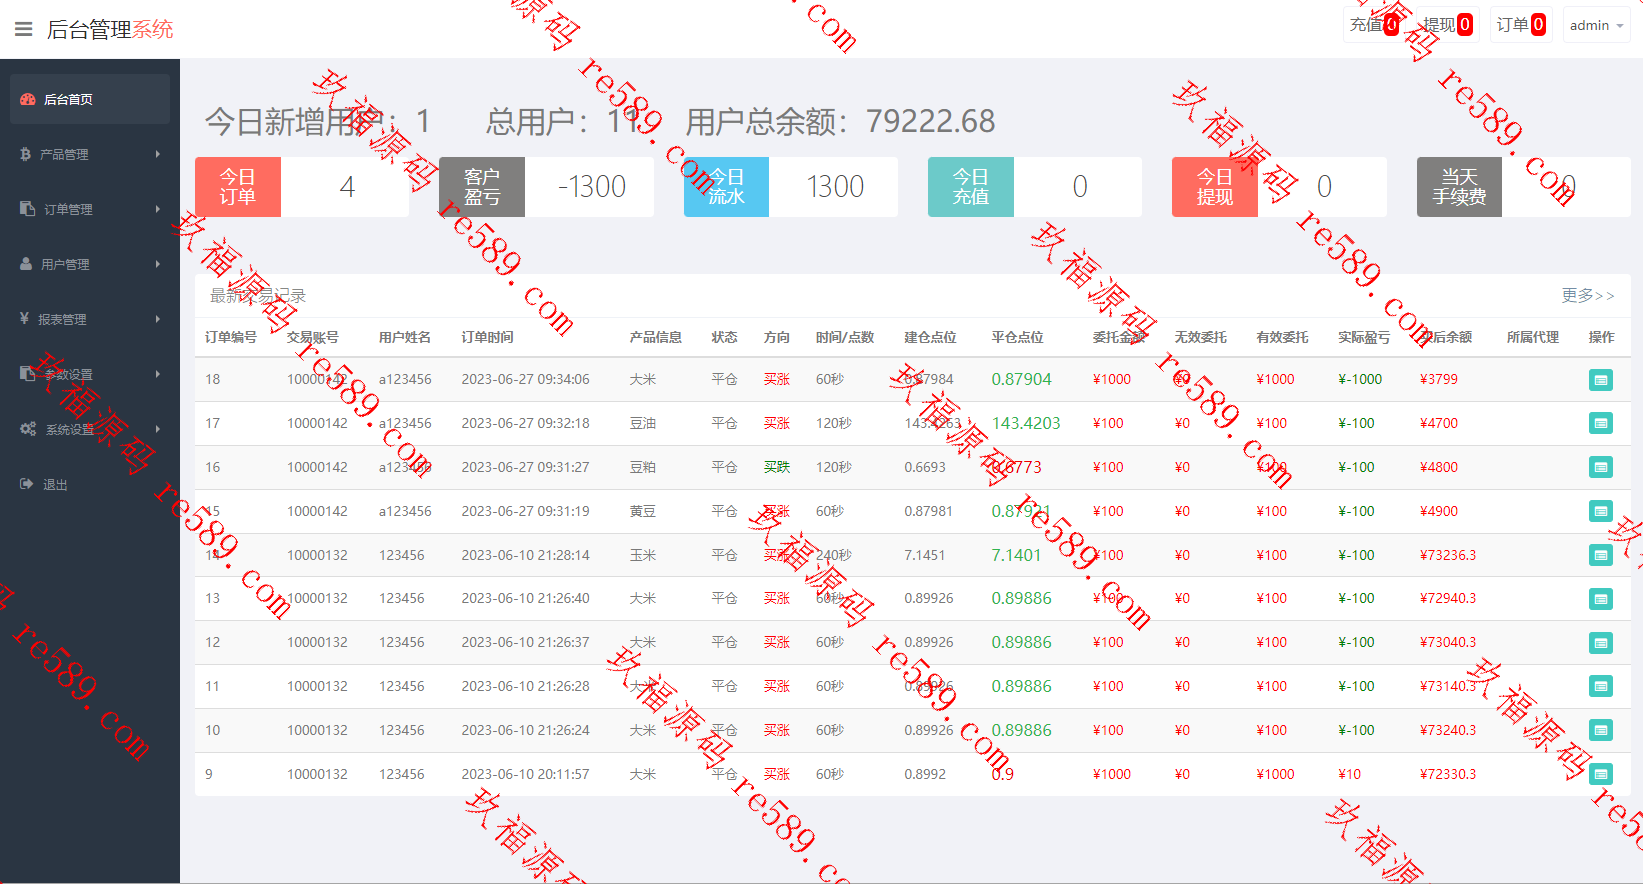Click the sign-out icon beside 退出
Image resolution: width=1643 pixels, height=884 pixels.
(x=27, y=484)
